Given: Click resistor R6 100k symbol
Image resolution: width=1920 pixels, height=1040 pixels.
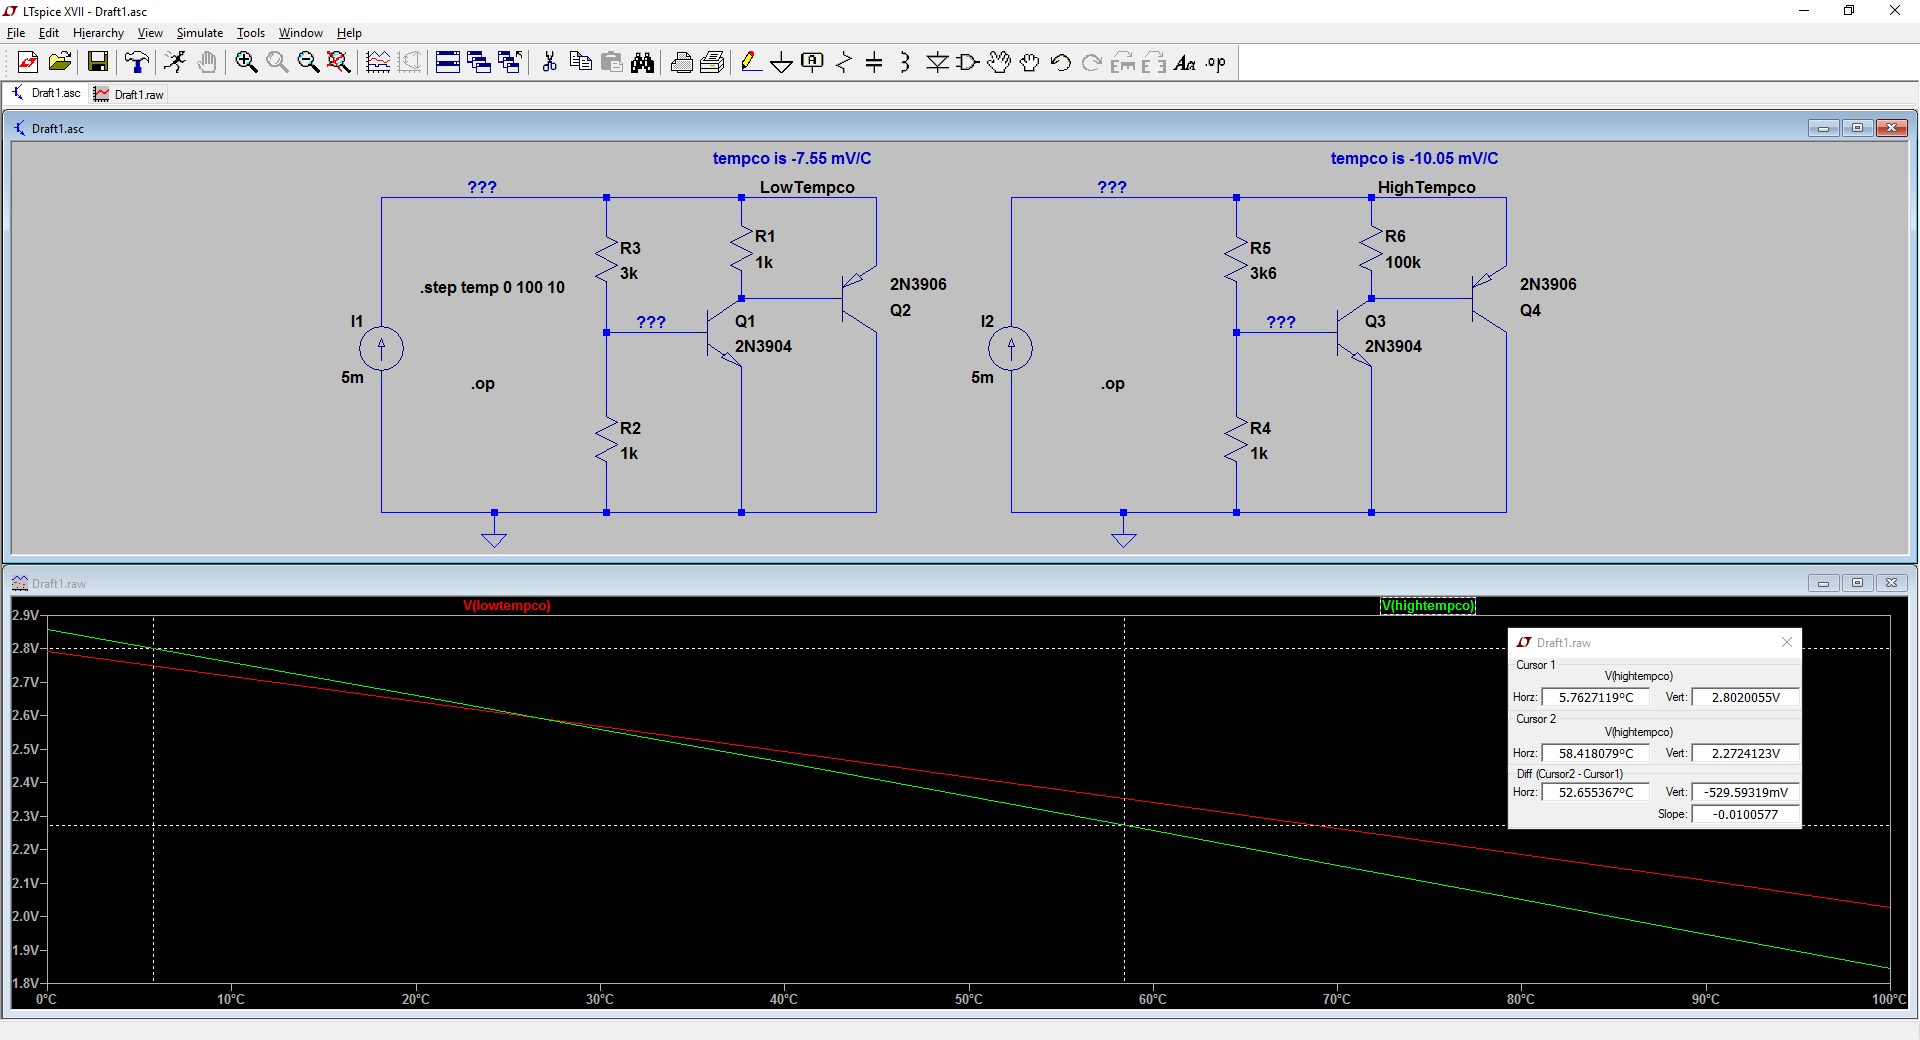Looking at the screenshot, I should pos(1371,249).
